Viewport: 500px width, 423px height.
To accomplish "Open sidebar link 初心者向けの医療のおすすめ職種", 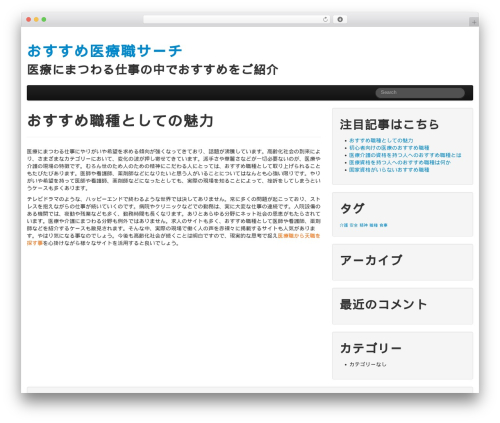I will pyautogui.click(x=389, y=148).
